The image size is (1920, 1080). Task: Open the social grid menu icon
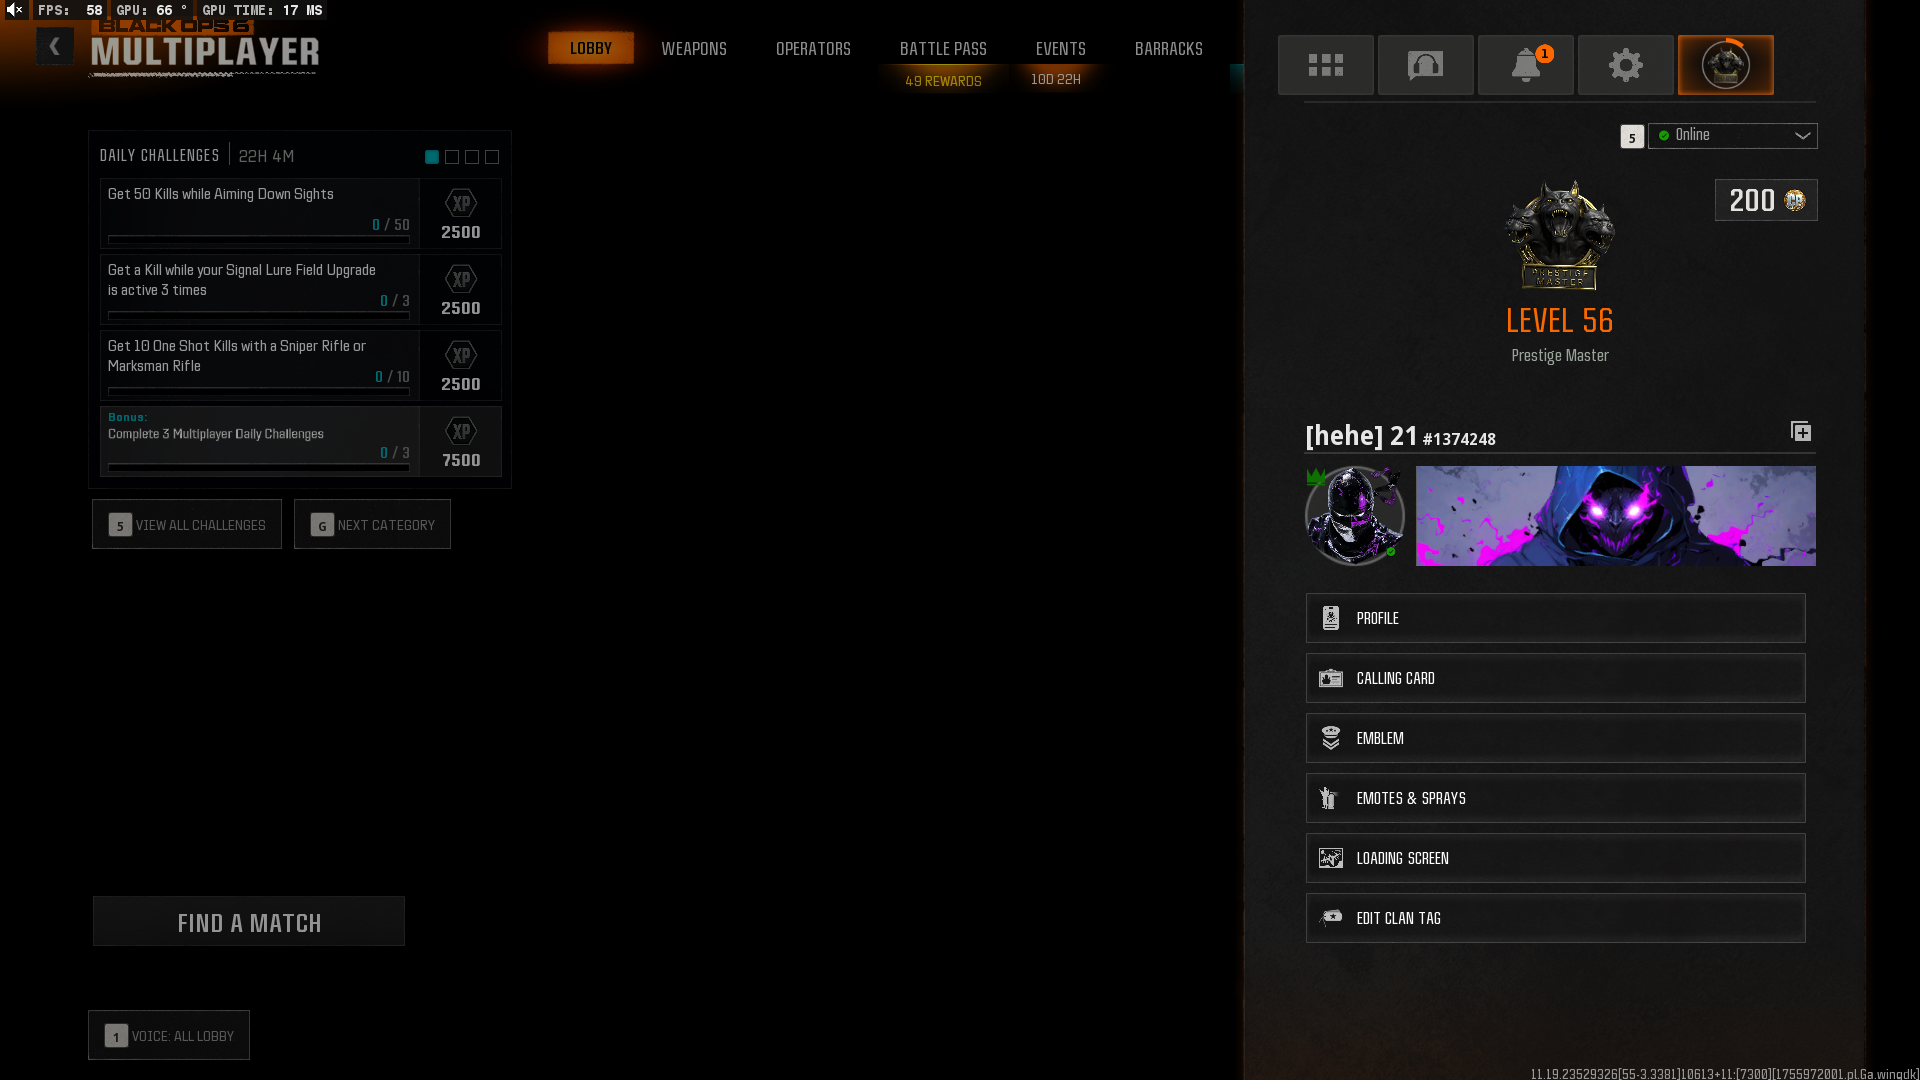(1325, 64)
